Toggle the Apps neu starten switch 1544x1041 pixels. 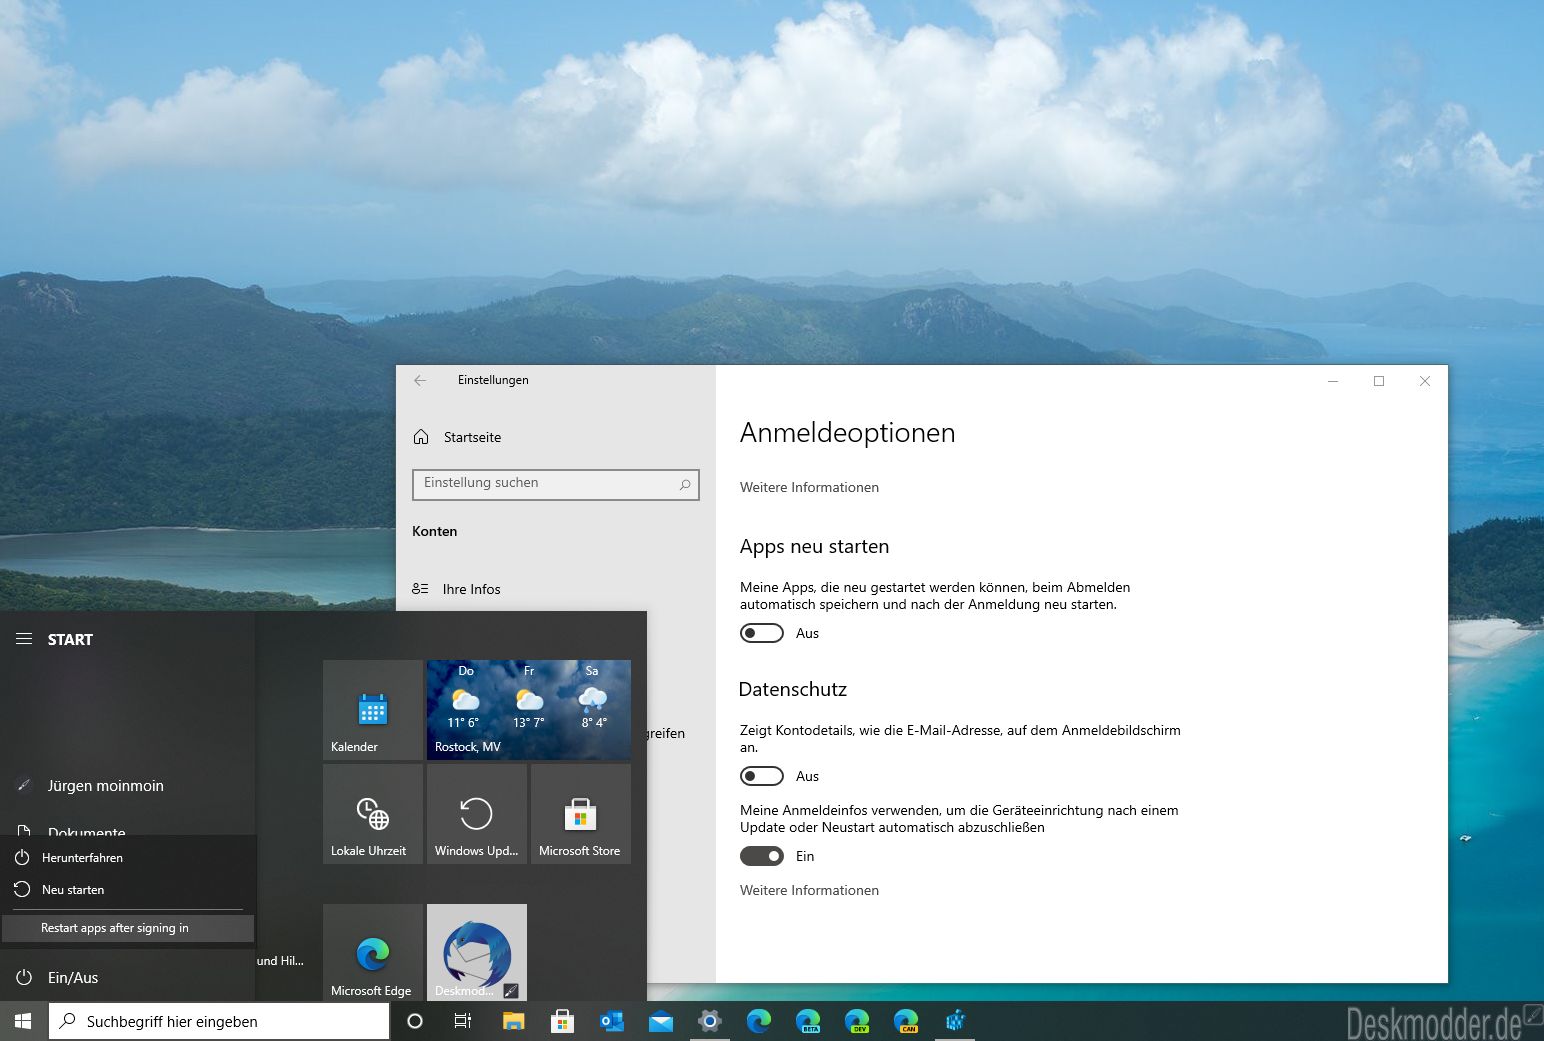pos(762,633)
